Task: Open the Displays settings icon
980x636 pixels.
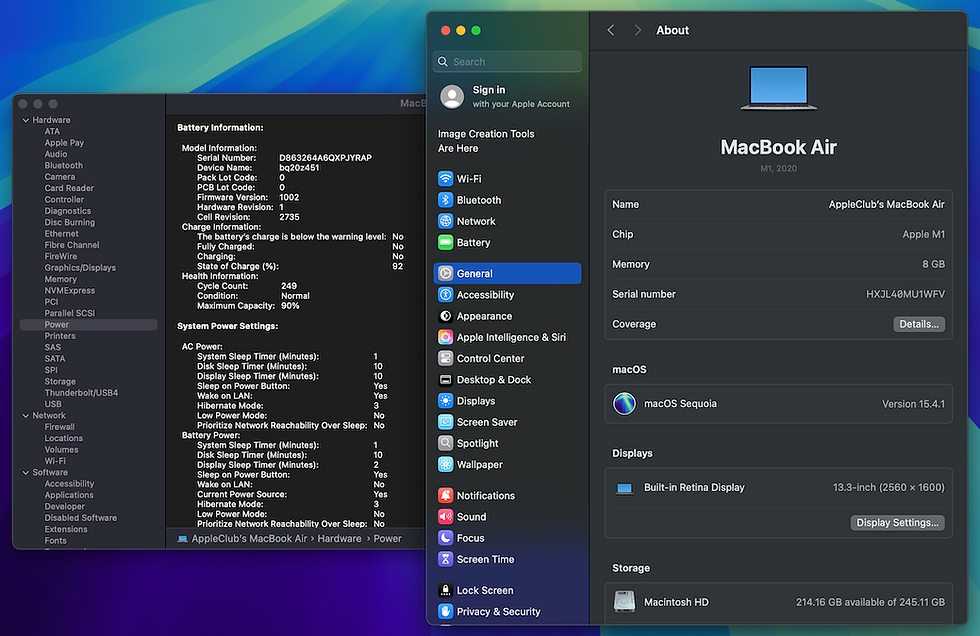Action: point(445,401)
